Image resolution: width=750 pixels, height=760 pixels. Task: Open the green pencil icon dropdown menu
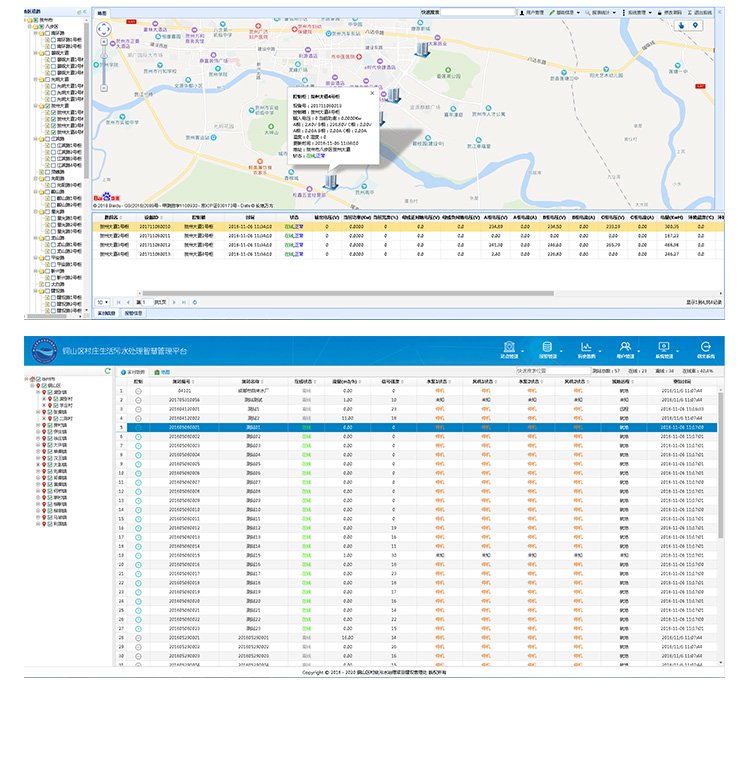click(564, 13)
